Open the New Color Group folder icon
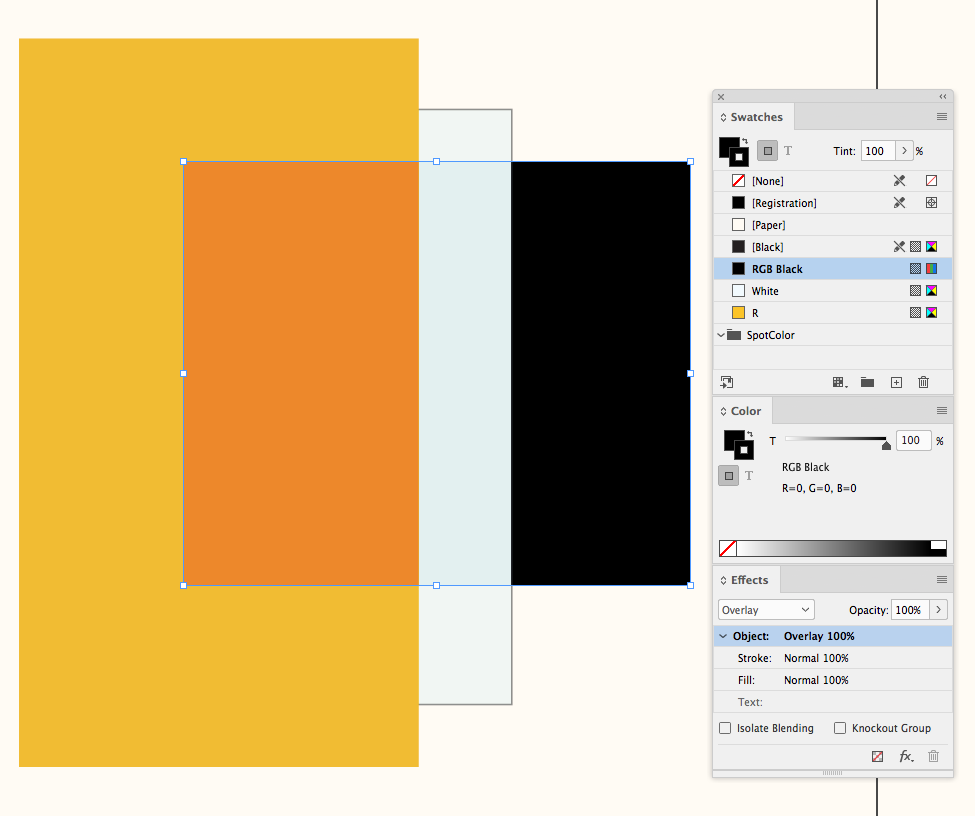 tap(866, 382)
